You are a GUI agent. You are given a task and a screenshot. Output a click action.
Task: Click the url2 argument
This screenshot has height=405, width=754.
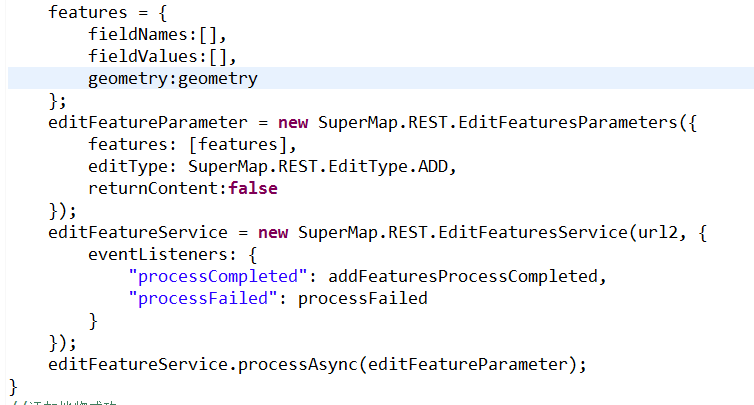657,232
